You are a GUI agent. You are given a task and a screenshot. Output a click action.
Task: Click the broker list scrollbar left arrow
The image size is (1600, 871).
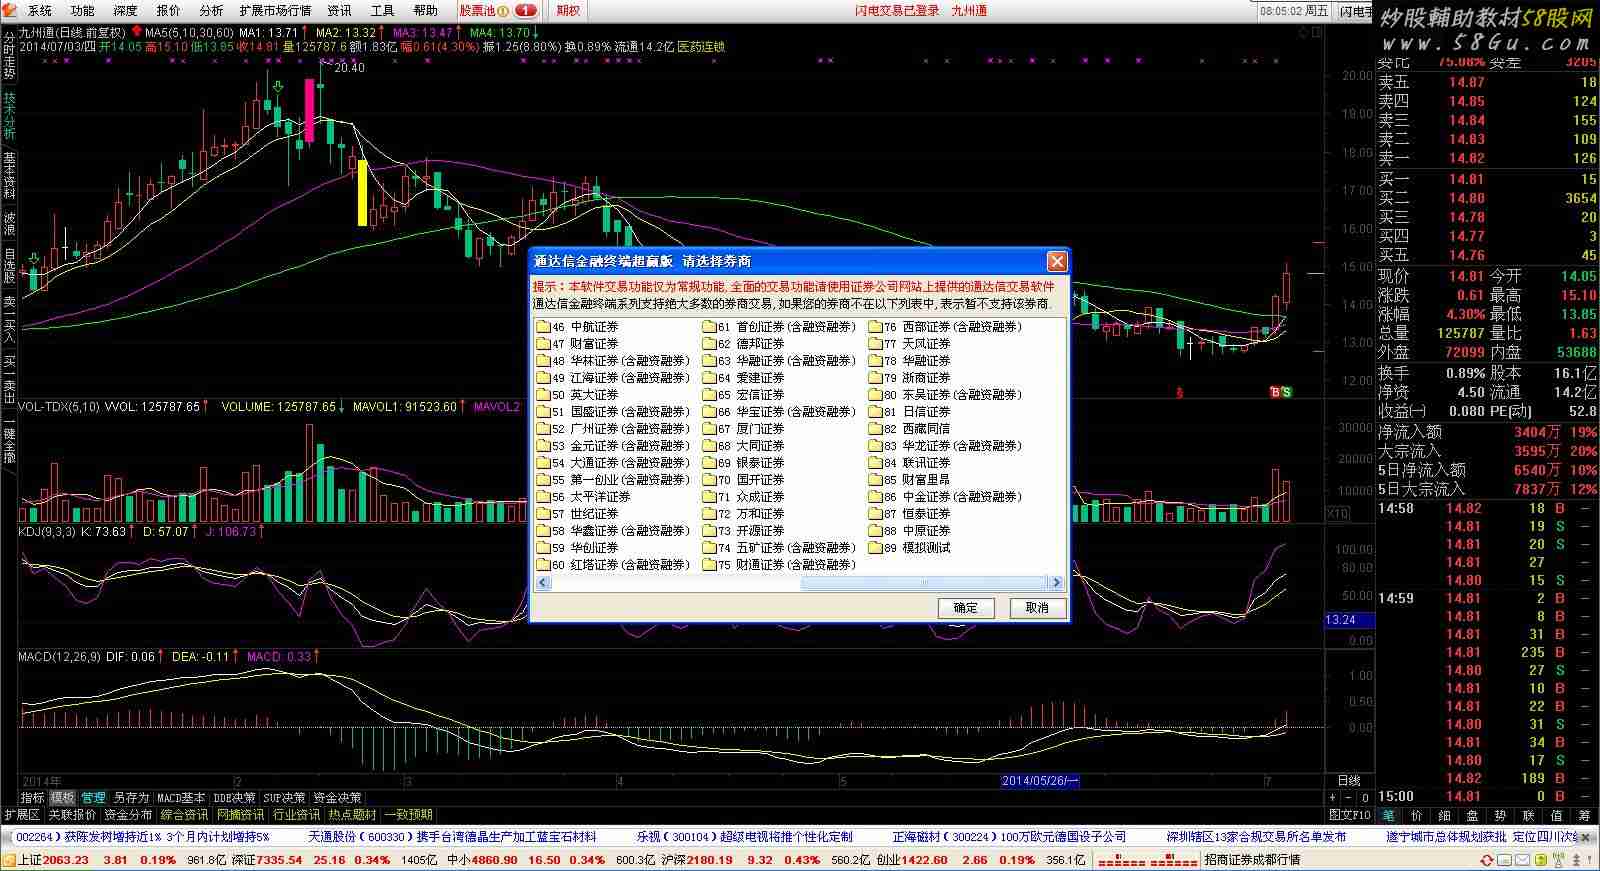pos(543,582)
